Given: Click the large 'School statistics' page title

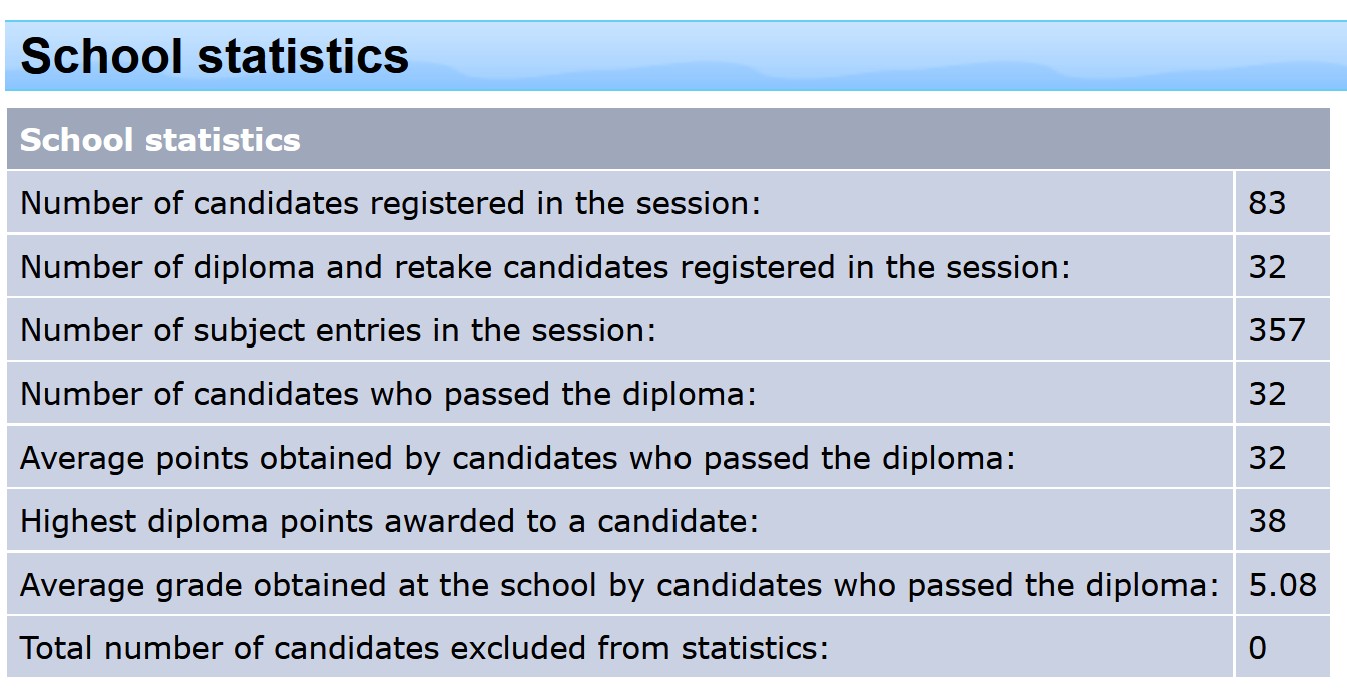Looking at the screenshot, I should click(x=214, y=56).
